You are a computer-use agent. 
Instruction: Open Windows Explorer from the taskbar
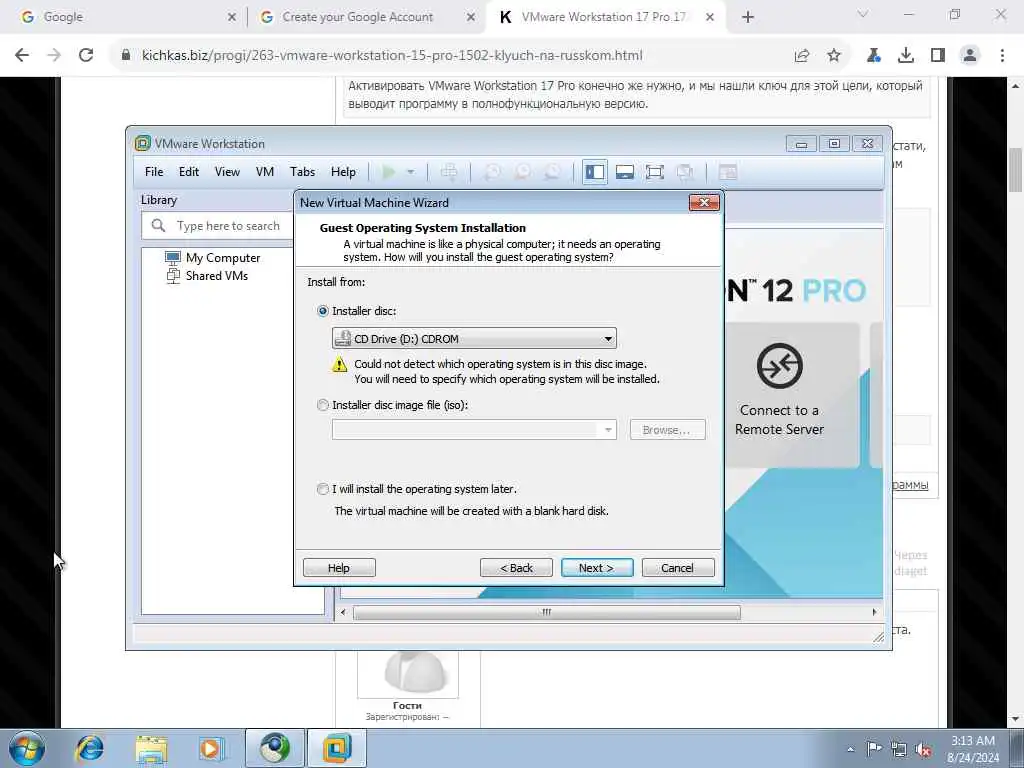152,748
